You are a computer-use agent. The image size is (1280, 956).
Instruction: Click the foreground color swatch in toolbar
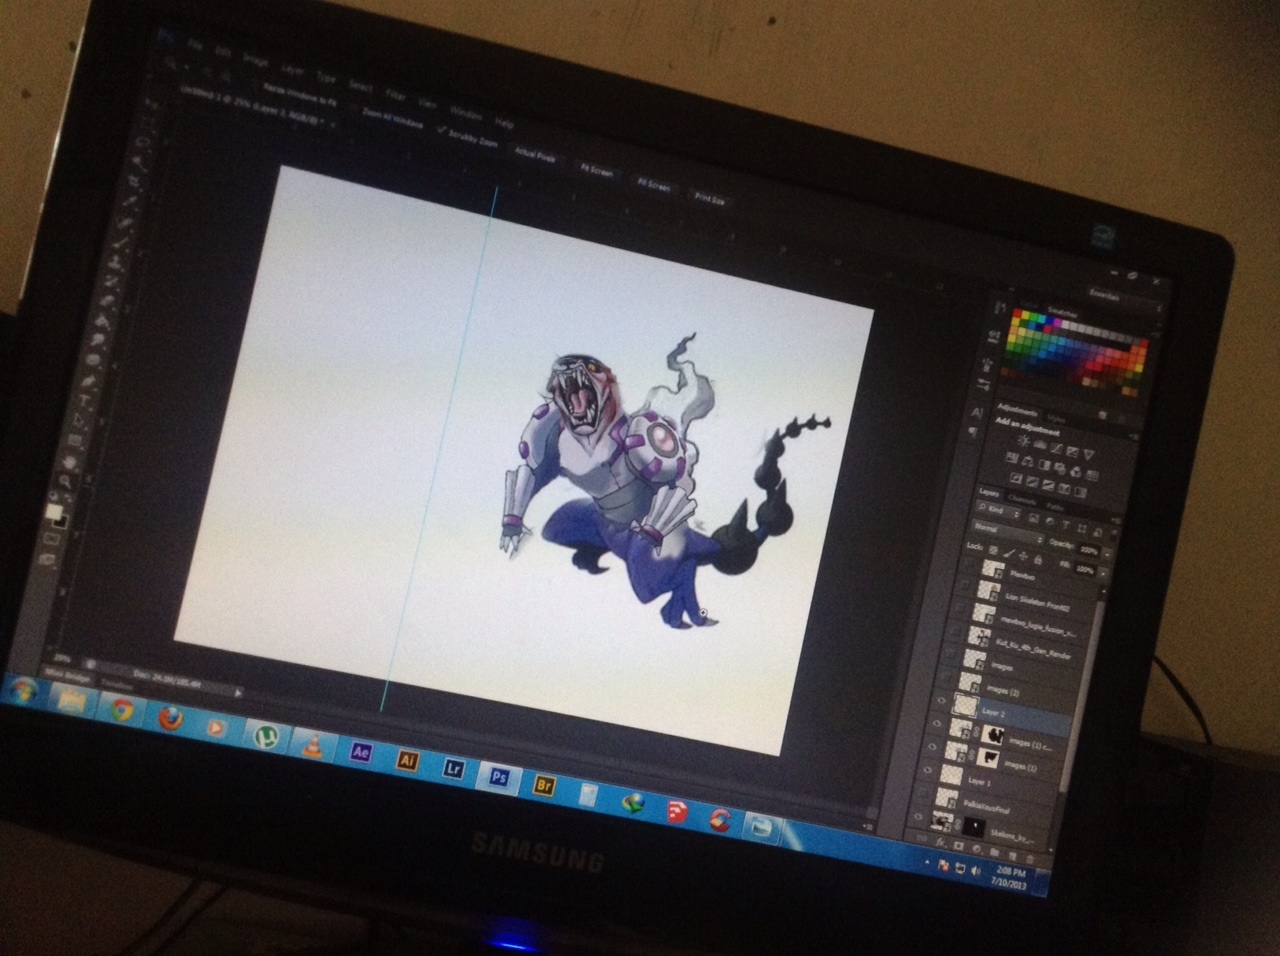(52, 513)
